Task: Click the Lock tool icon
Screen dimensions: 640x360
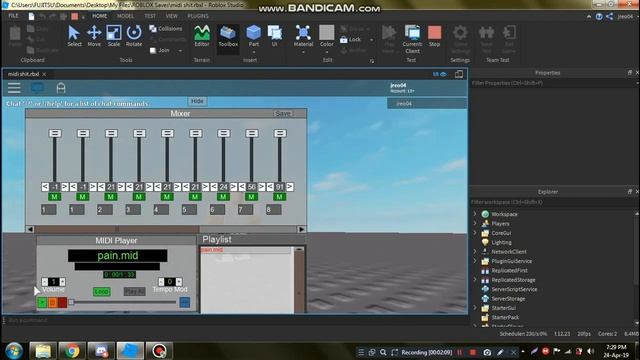Action: (x=344, y=40)
